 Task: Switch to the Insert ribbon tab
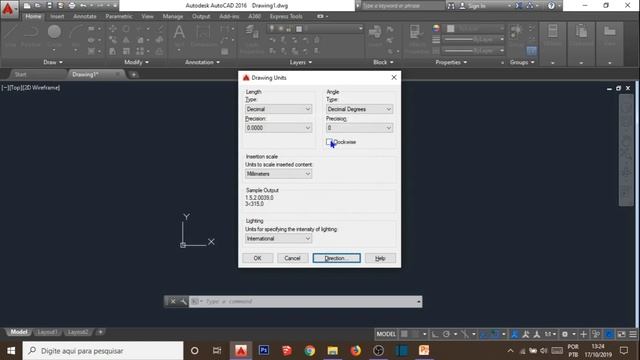pyautogui.click(x=57, y=16)
